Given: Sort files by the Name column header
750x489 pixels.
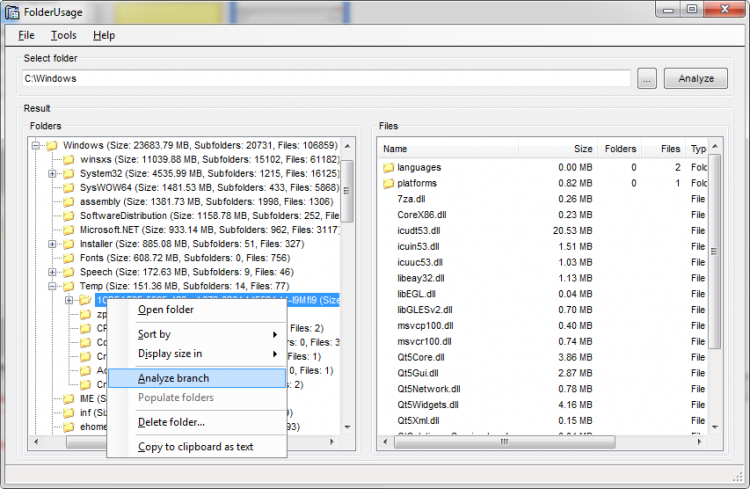Looking at the screenshot, I should click(x=449, y=149).
